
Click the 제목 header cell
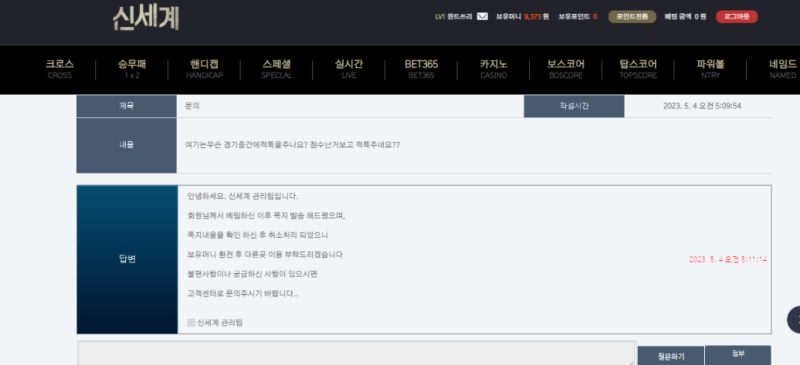point(127,106)
